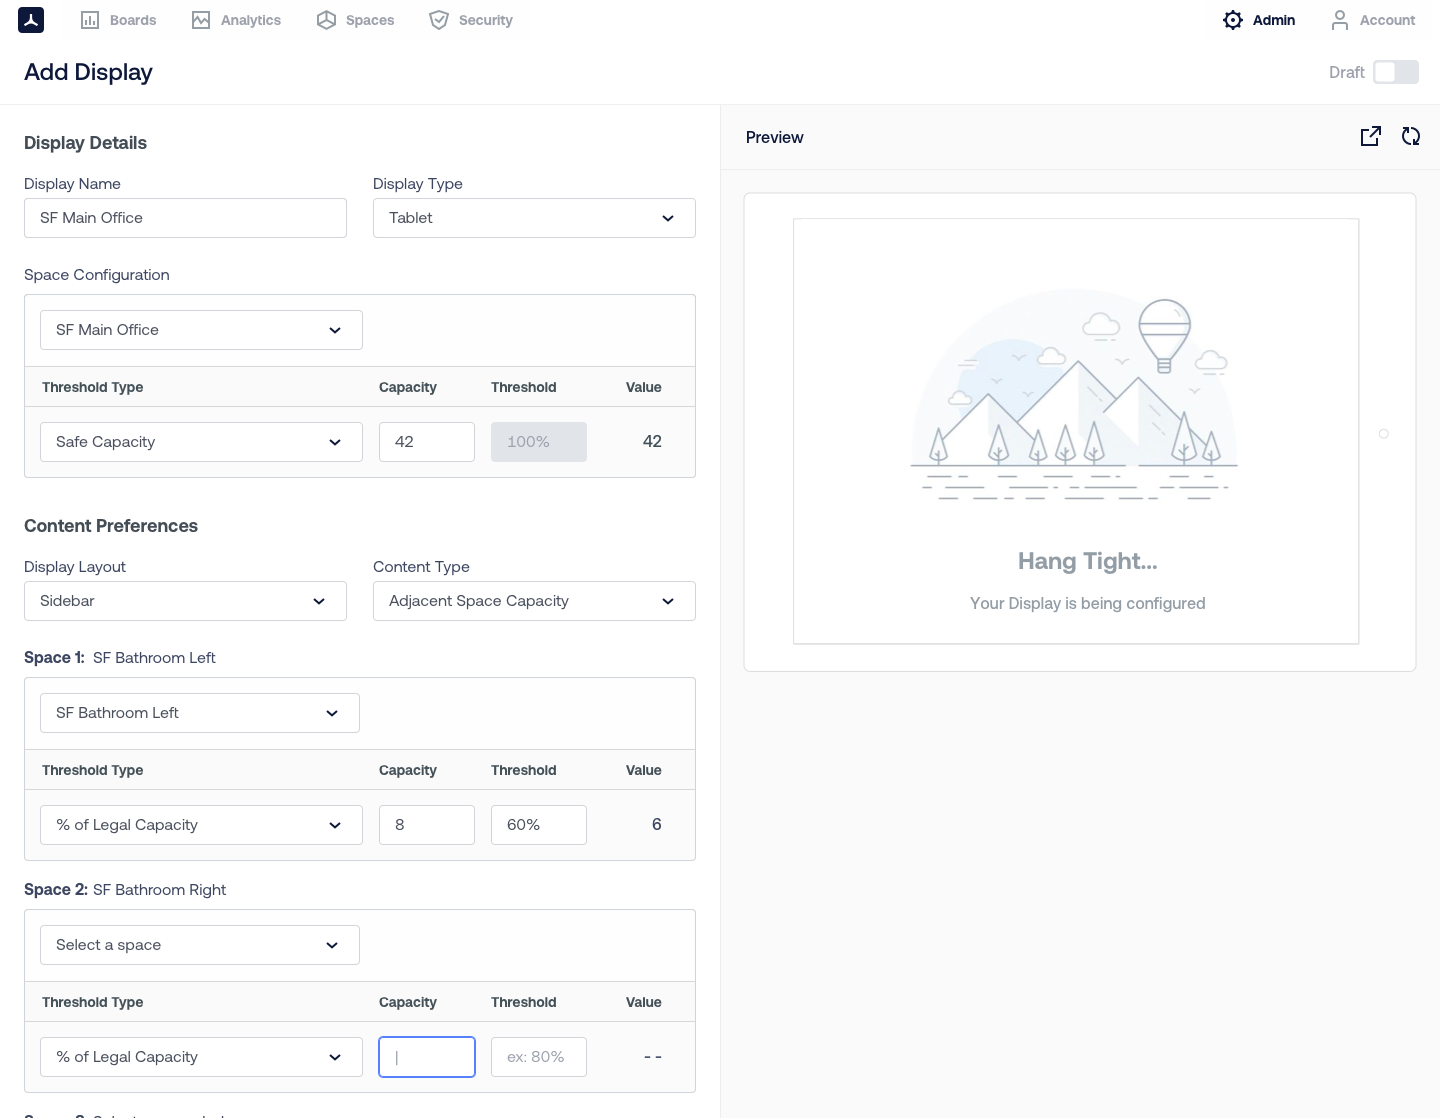Open the Safe Capacity threshold type dropdown

201,442
